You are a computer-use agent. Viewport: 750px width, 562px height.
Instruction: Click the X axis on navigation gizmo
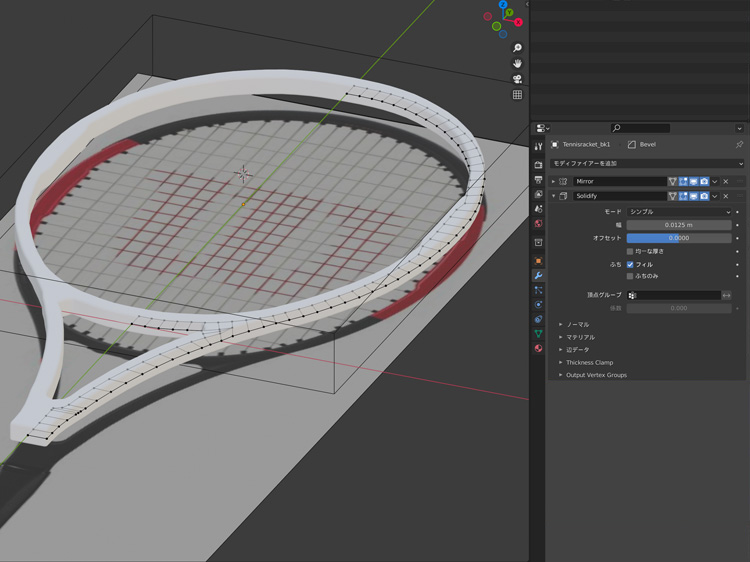click(x=518, y=22)
